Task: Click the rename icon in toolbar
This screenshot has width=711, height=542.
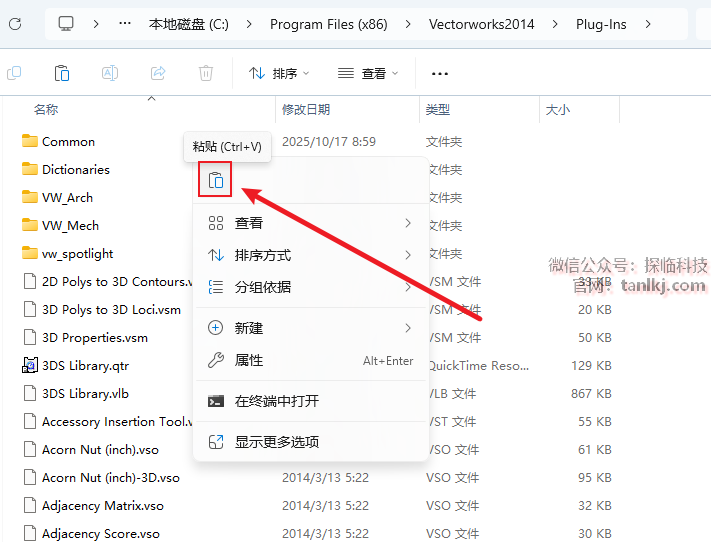Action: tap(110, 73)
